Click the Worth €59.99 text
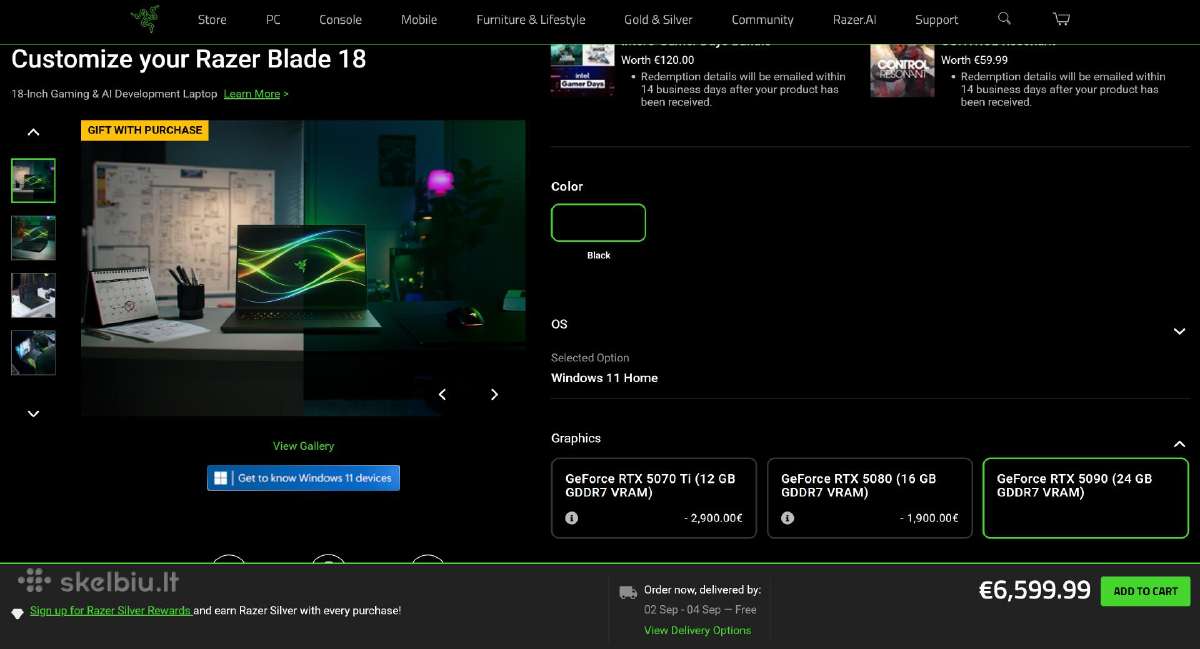The image size is (1200, 649). pyautogui.click(x=974, y=60)
